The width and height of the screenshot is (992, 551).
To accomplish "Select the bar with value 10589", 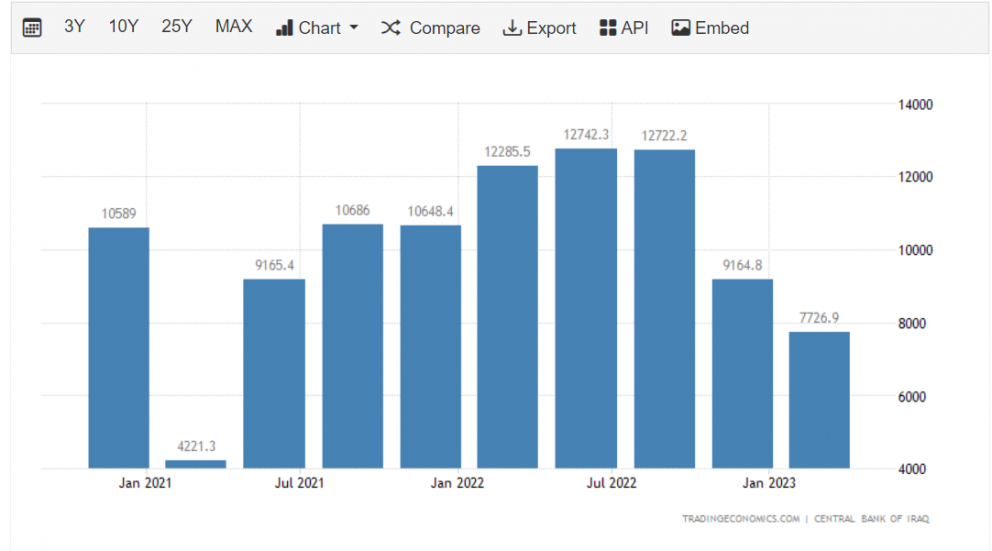I will pyautogui.click(x=119, y=347).
